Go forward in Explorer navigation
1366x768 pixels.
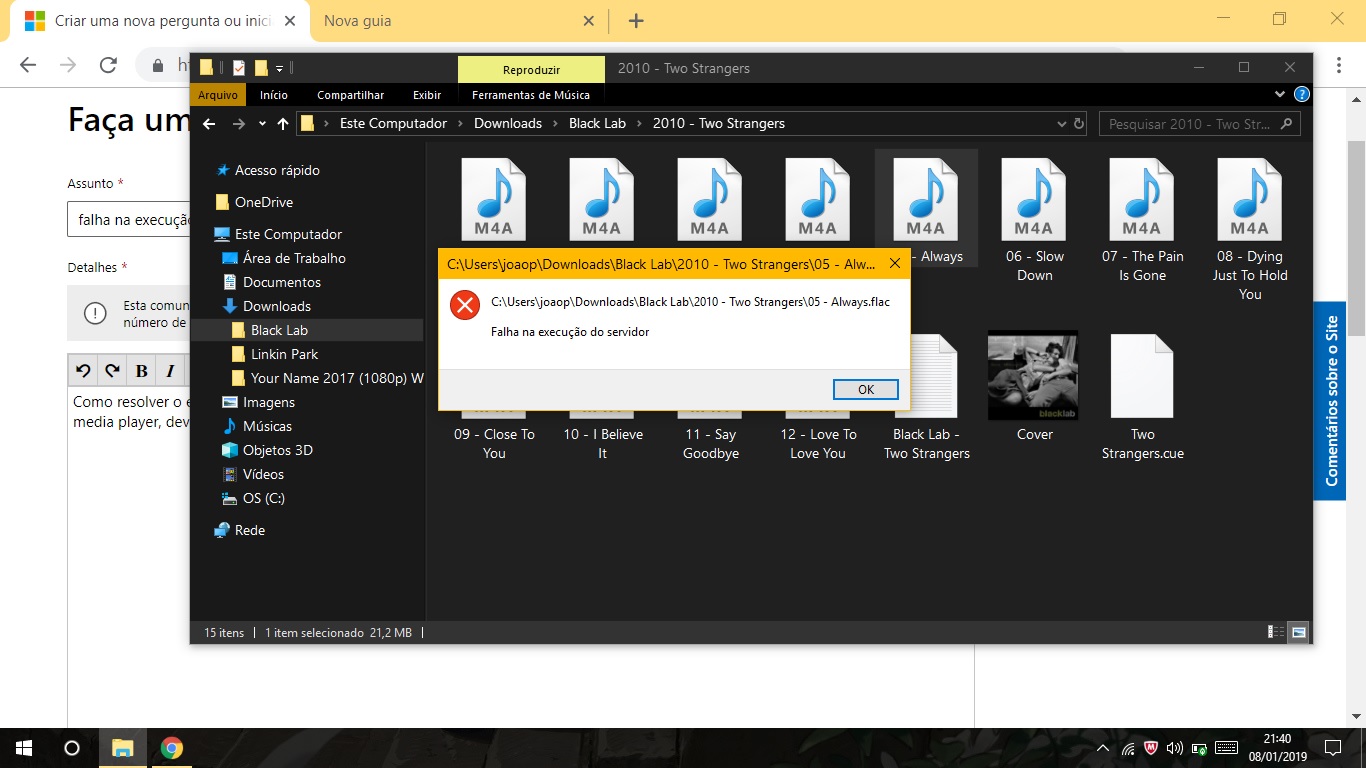click(x=239, y=124)
